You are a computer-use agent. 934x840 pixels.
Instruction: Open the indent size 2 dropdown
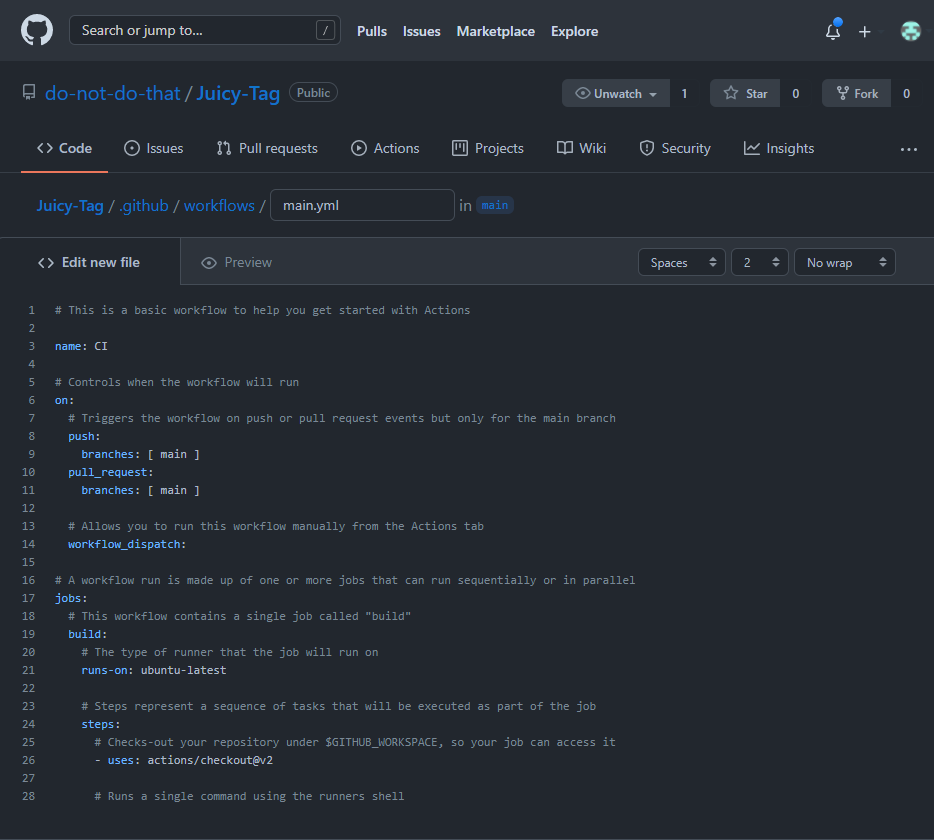click(x=760, y=262)
